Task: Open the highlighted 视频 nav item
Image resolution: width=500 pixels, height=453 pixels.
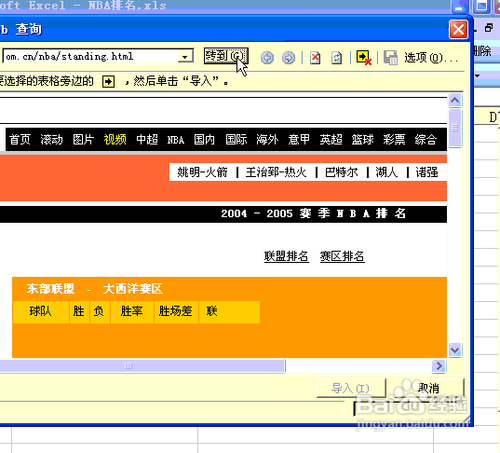Action: point(115,139)
